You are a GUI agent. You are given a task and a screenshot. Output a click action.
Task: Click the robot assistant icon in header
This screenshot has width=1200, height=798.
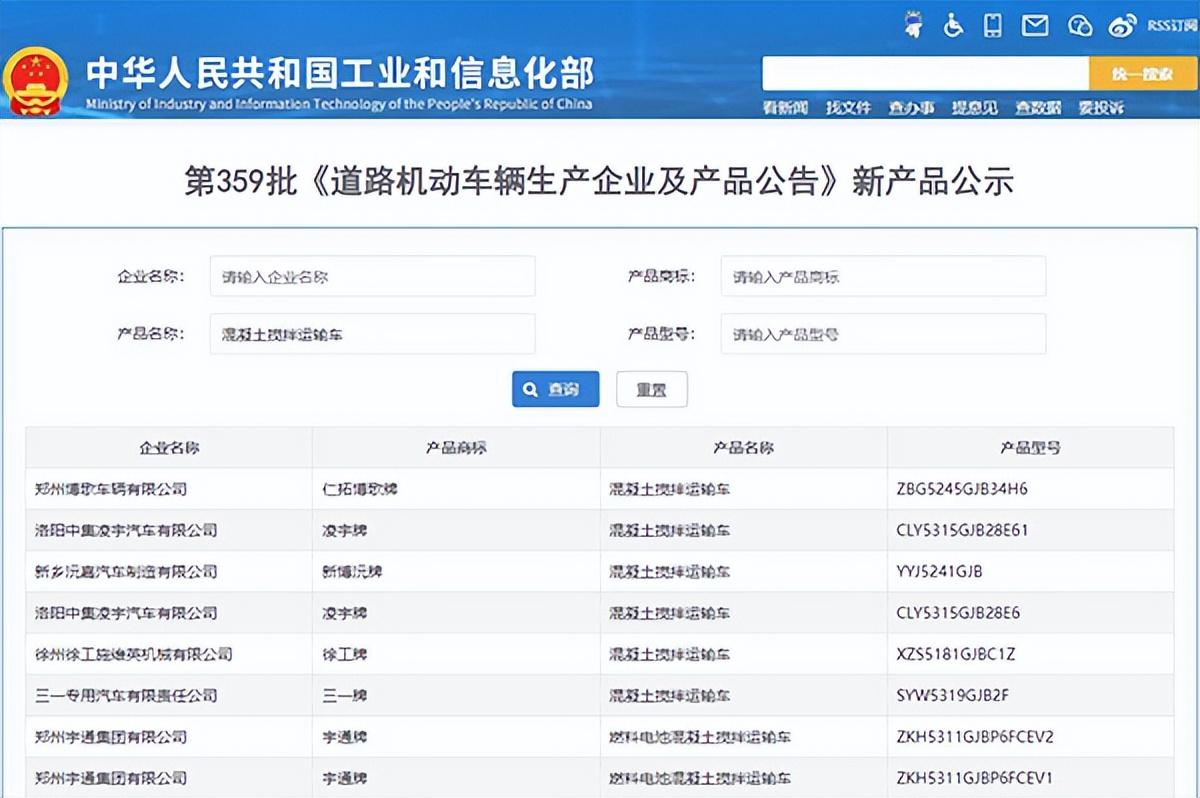(x=912, y=26)
